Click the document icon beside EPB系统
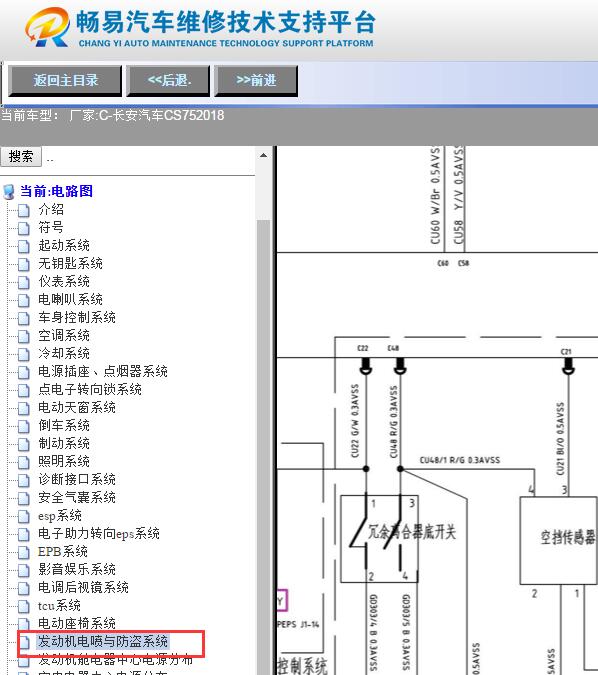Screen dimensions: 598x675 pos(24,553)
